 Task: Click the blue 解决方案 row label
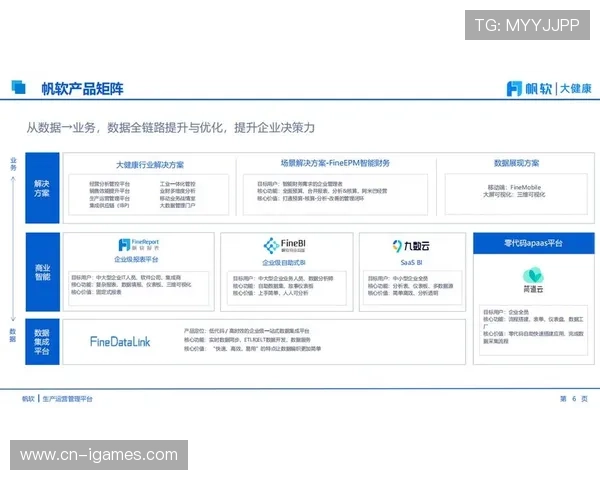pos(42,188)
